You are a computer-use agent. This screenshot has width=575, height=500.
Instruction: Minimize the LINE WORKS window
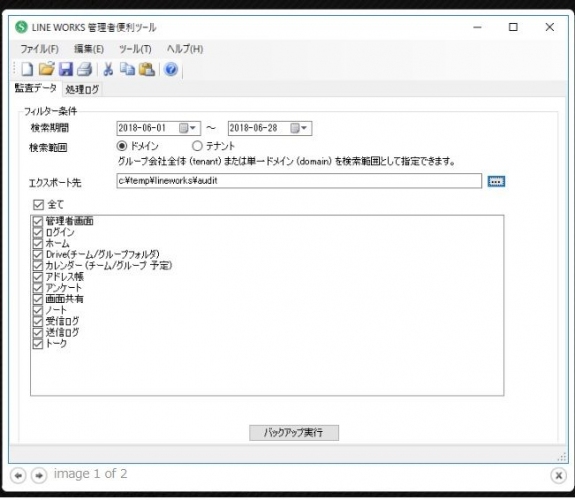477,27
